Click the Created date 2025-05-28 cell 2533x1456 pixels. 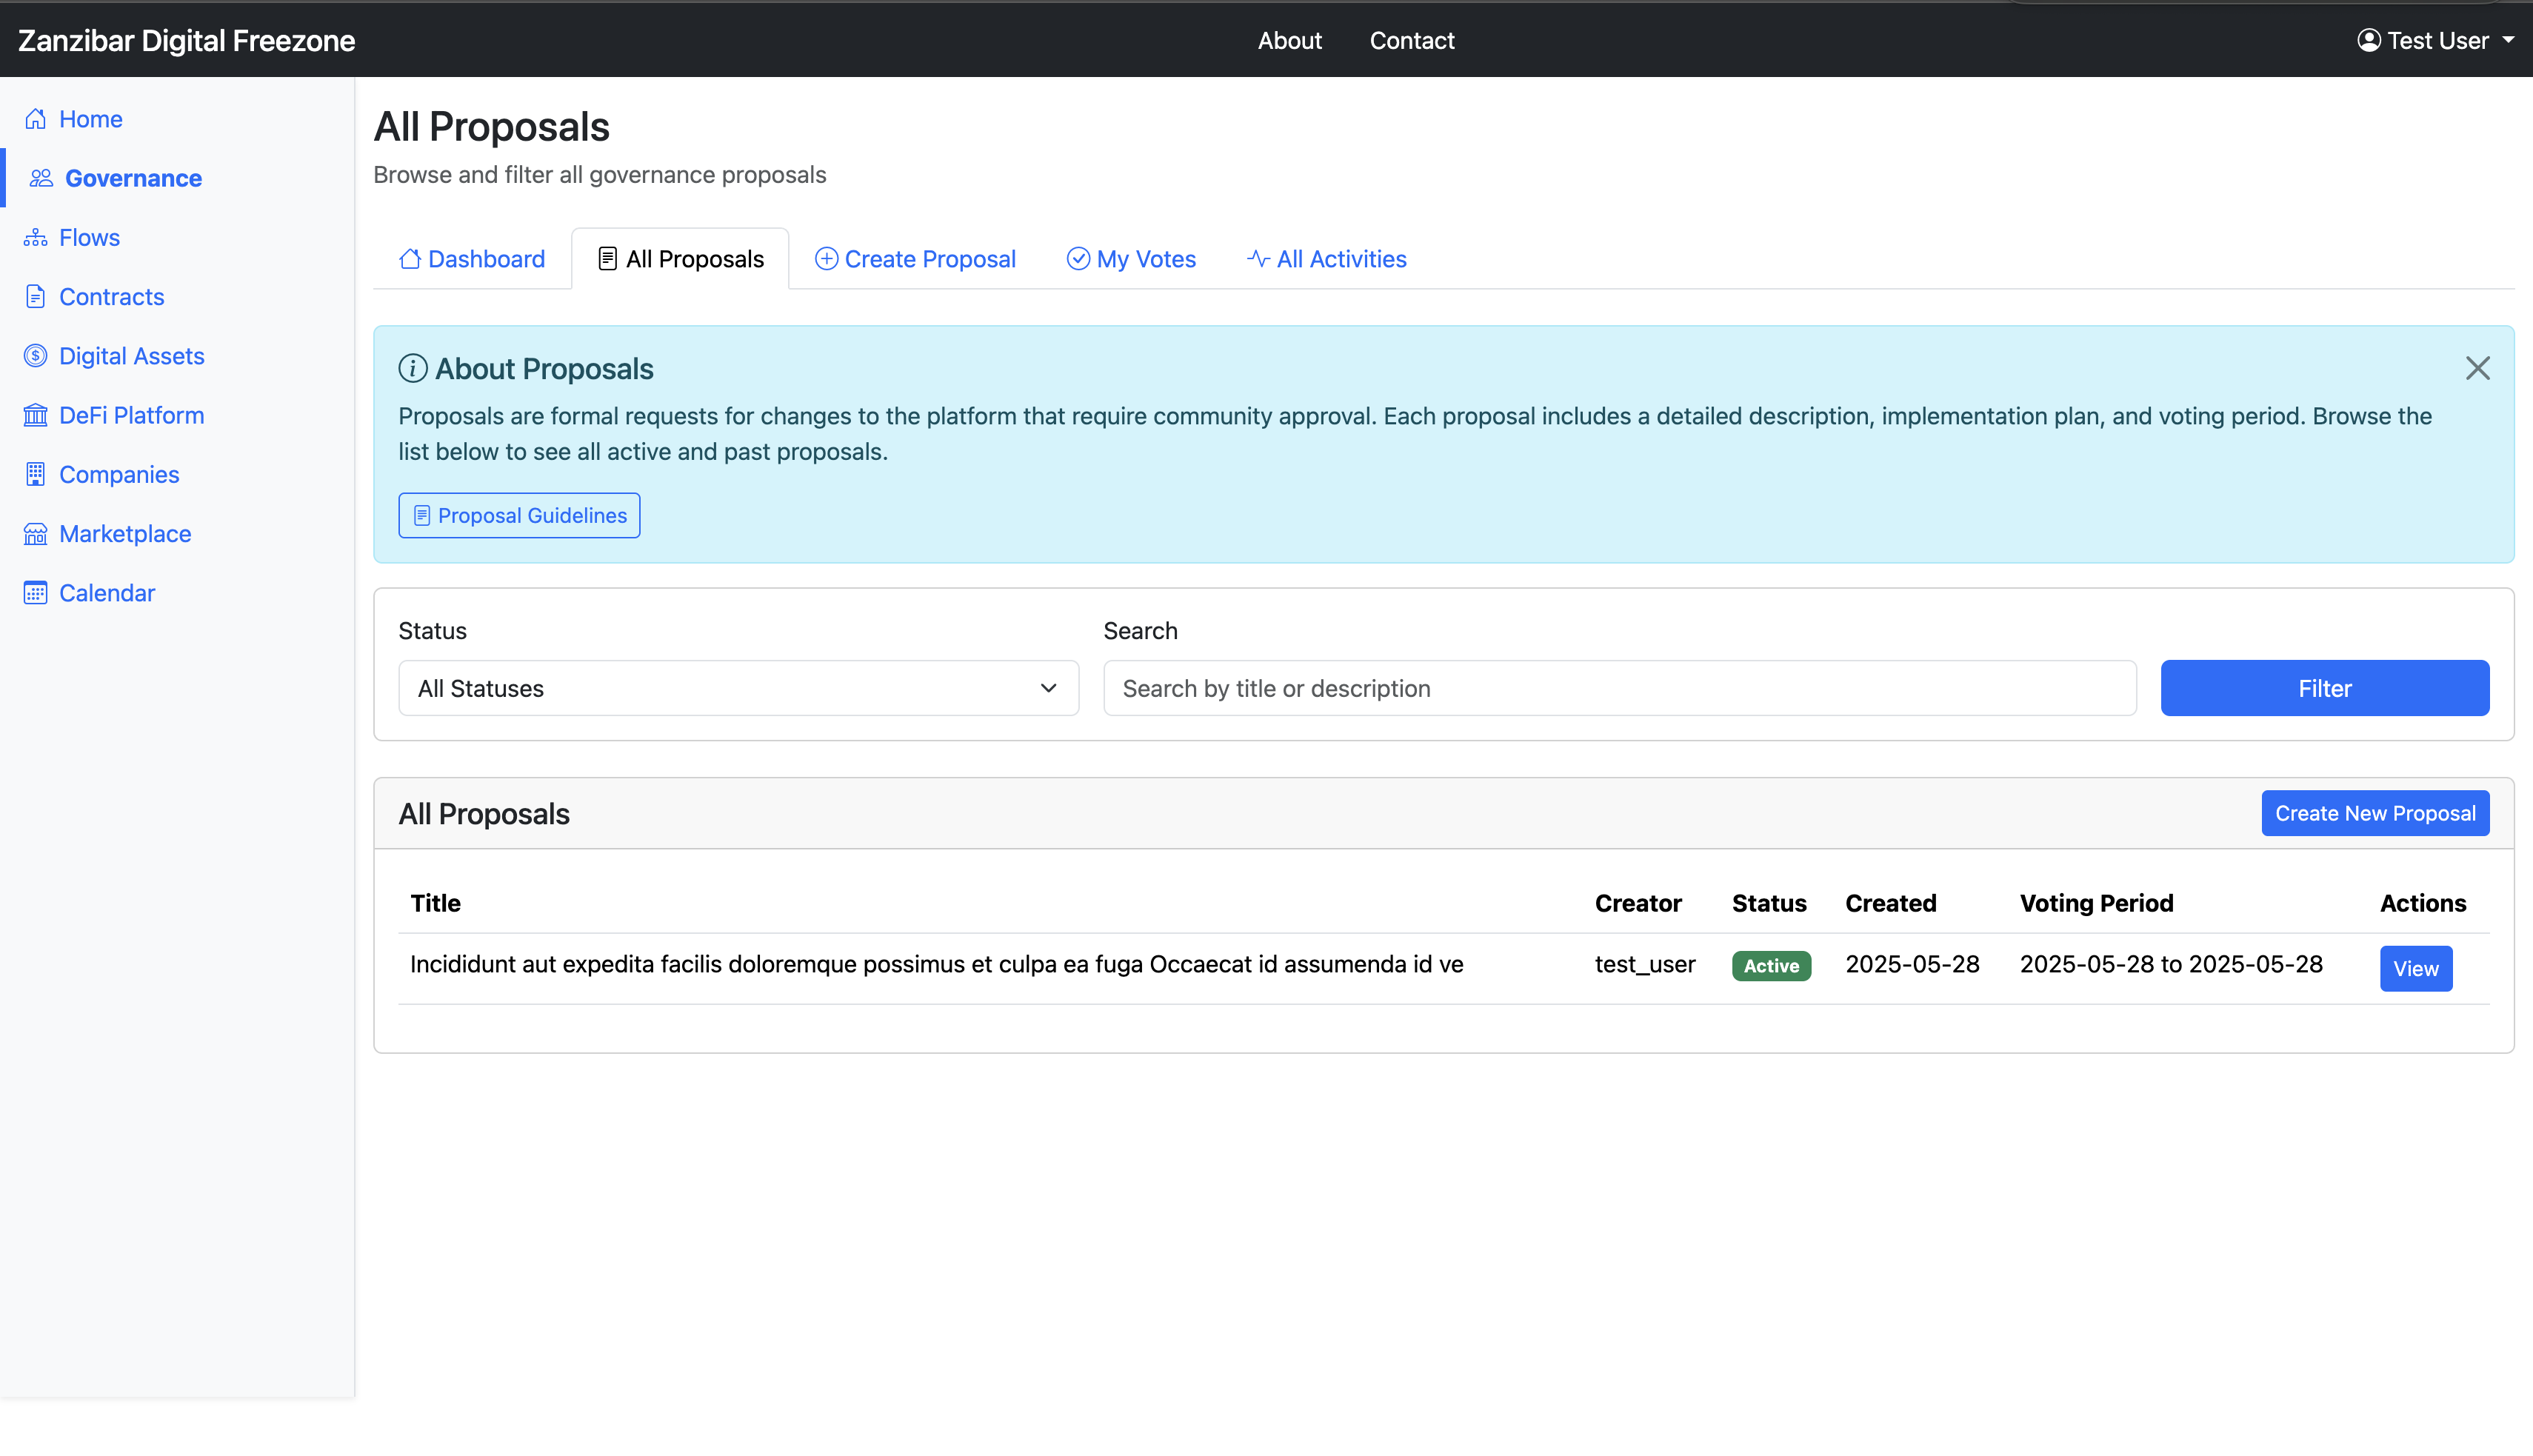tap(1912, 965)
